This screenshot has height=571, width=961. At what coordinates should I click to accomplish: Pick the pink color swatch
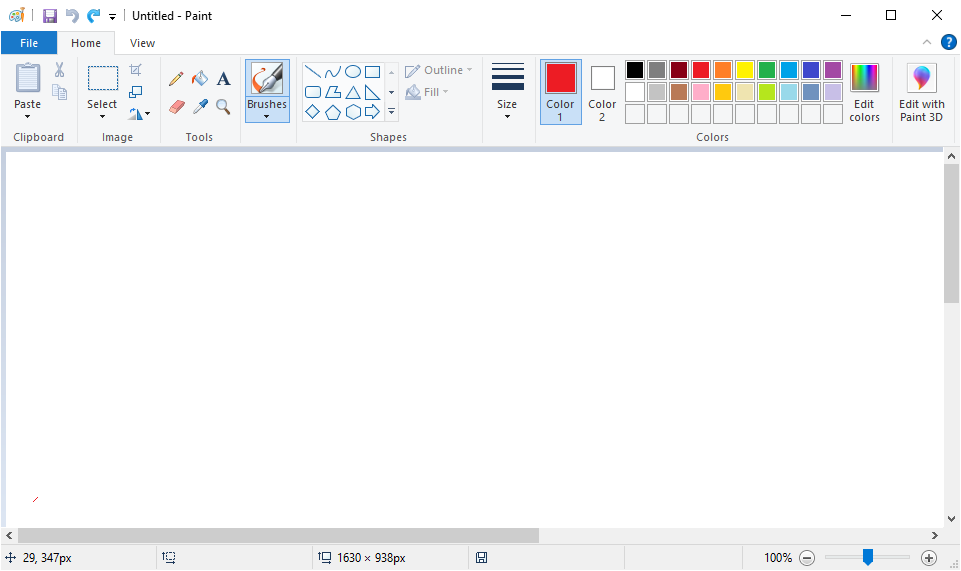[701, 92]
